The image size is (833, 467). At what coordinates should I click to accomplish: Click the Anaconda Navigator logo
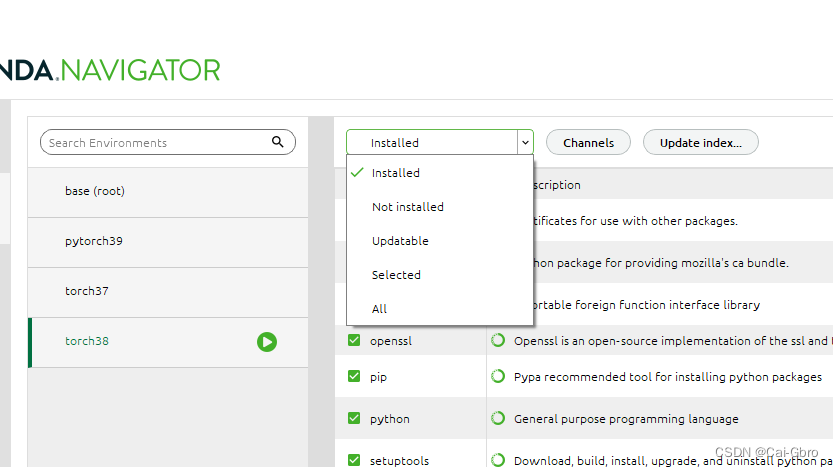pos(110,70)
